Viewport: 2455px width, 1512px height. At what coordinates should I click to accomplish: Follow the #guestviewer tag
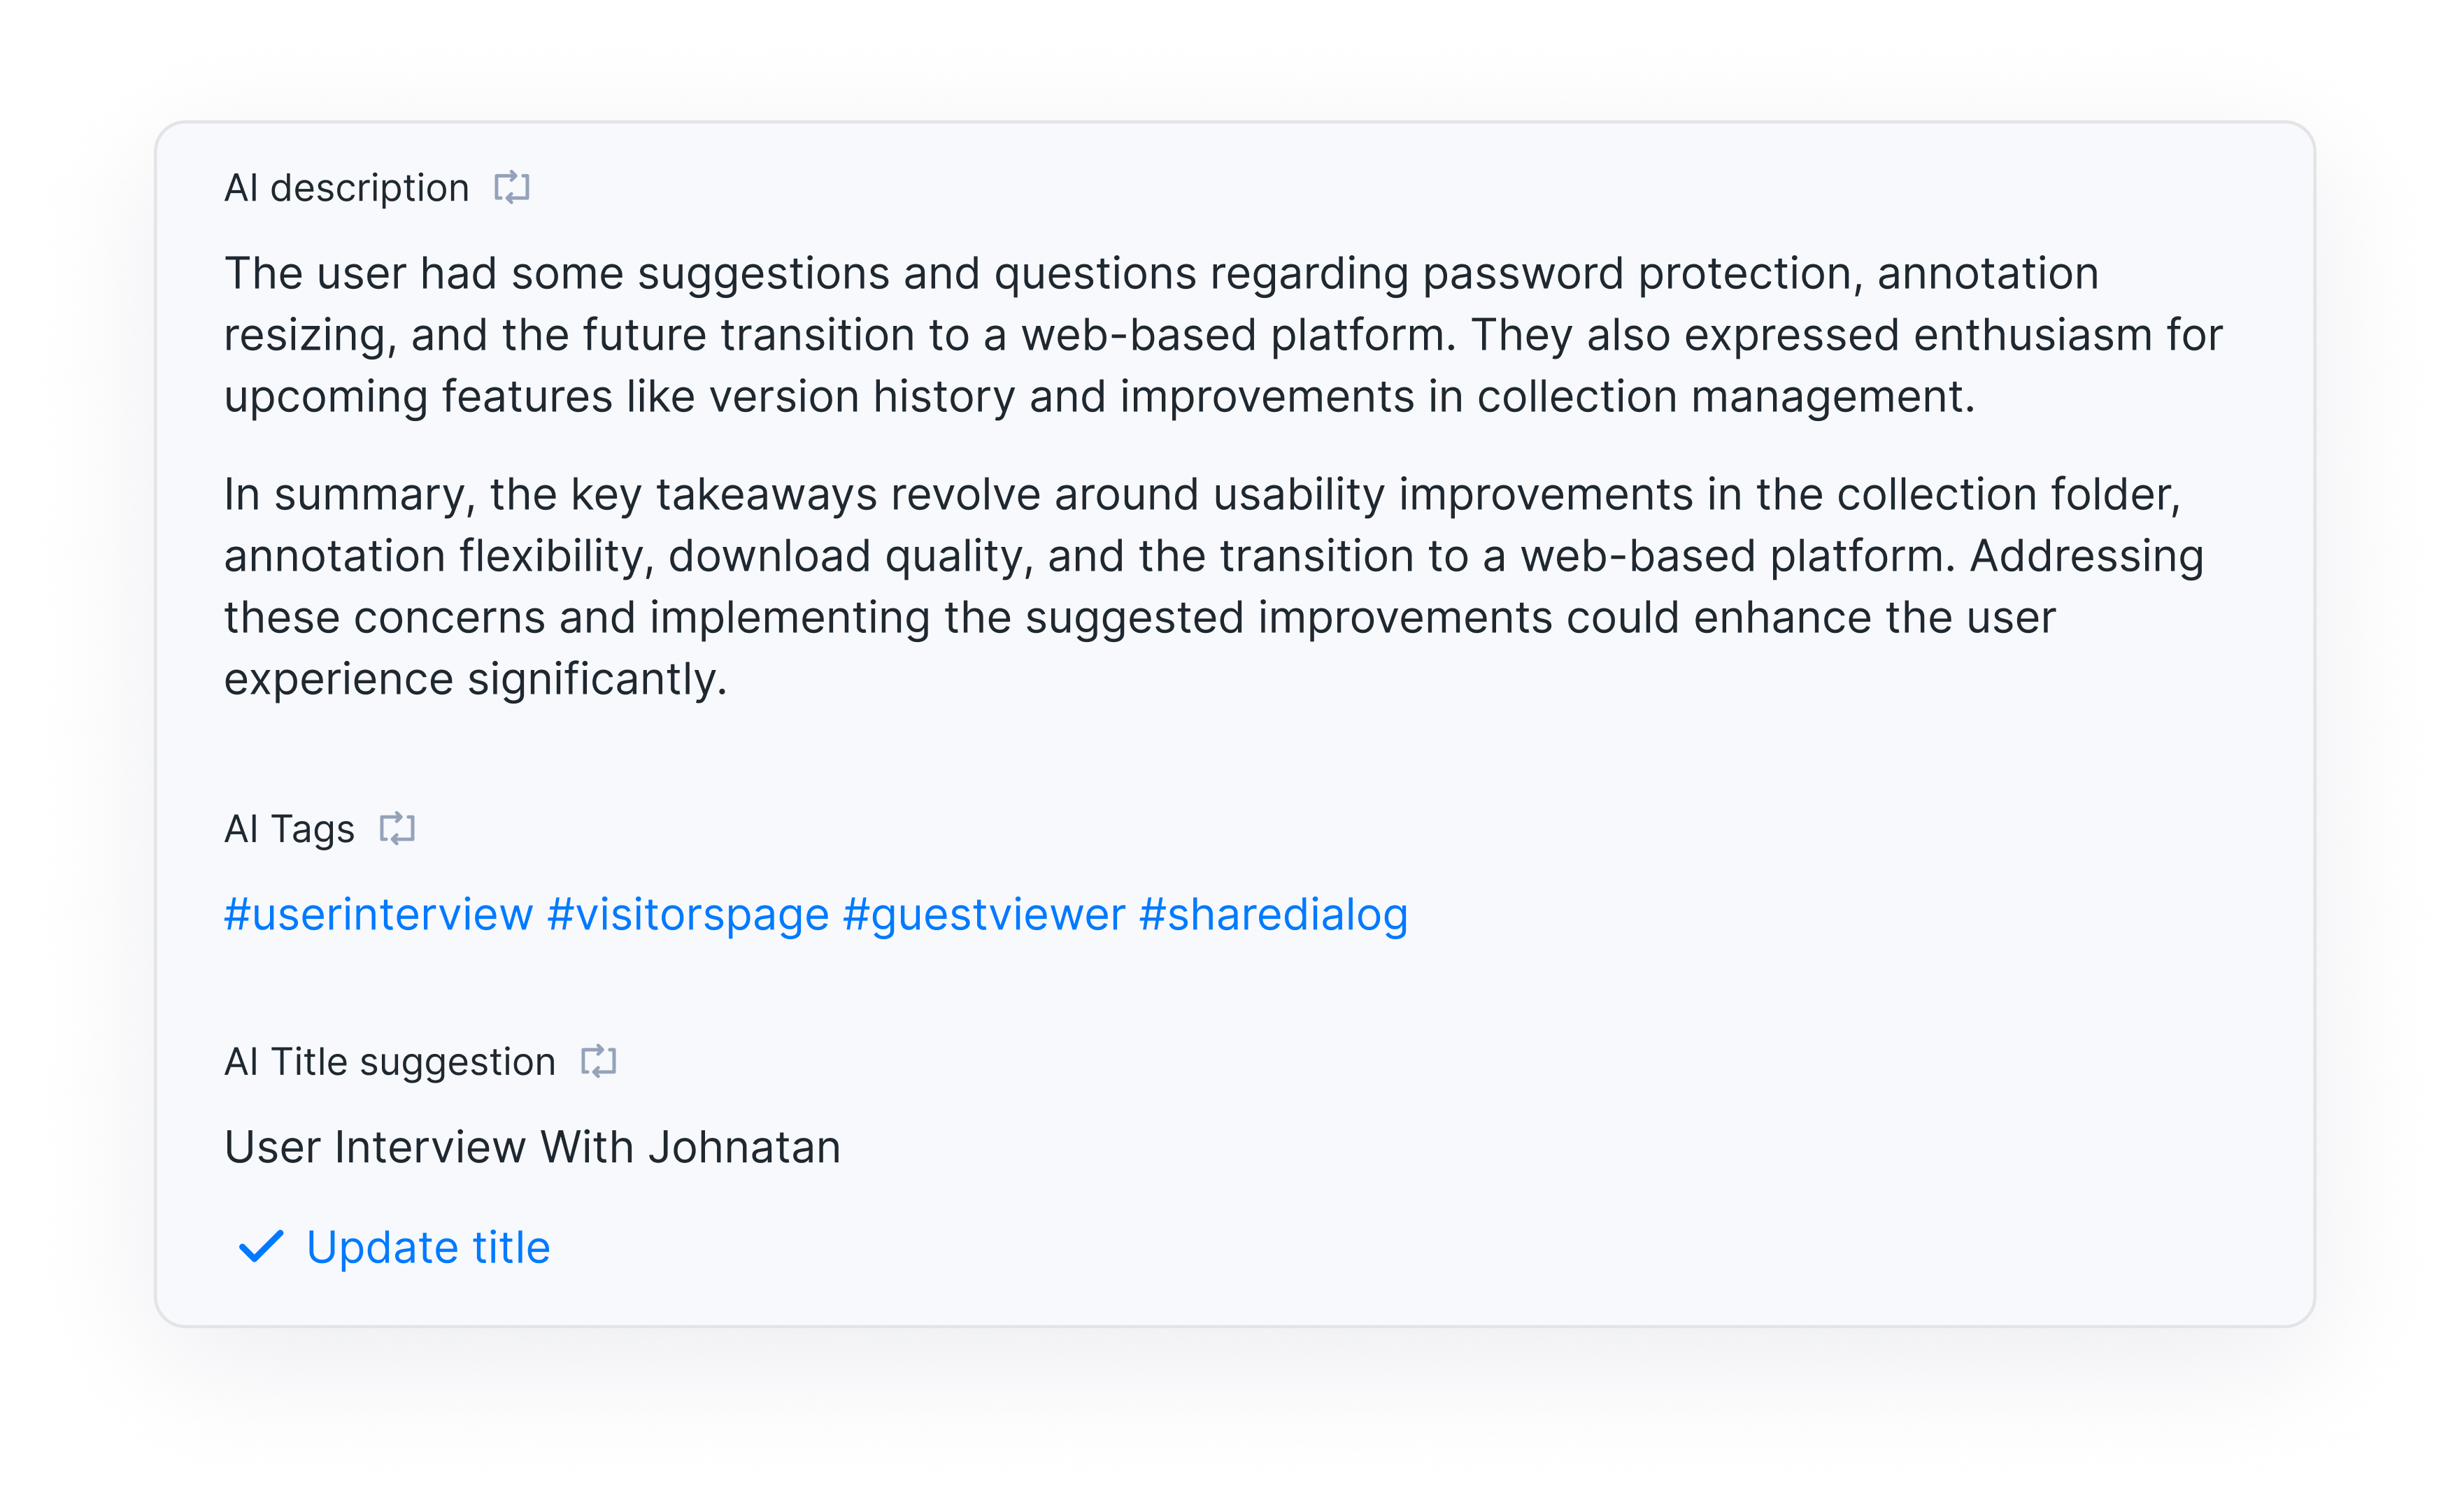click(x=984, y=914)
